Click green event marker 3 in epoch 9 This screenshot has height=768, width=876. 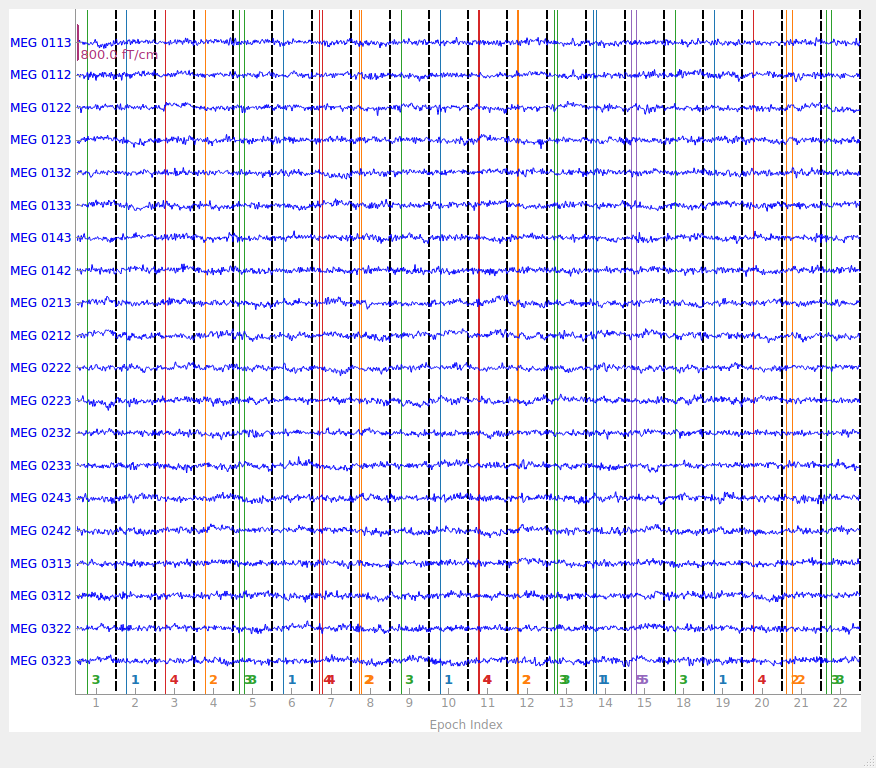[410, 680]
